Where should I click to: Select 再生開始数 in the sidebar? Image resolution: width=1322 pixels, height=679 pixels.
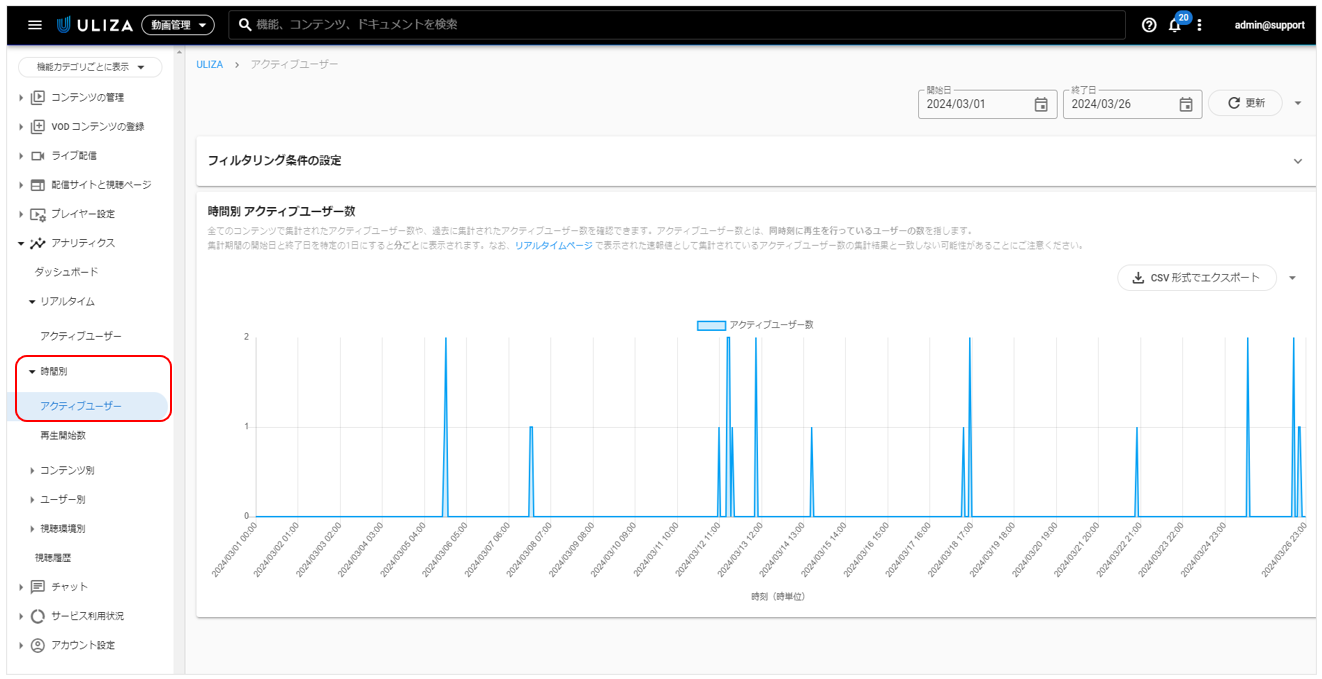(63, 436)
